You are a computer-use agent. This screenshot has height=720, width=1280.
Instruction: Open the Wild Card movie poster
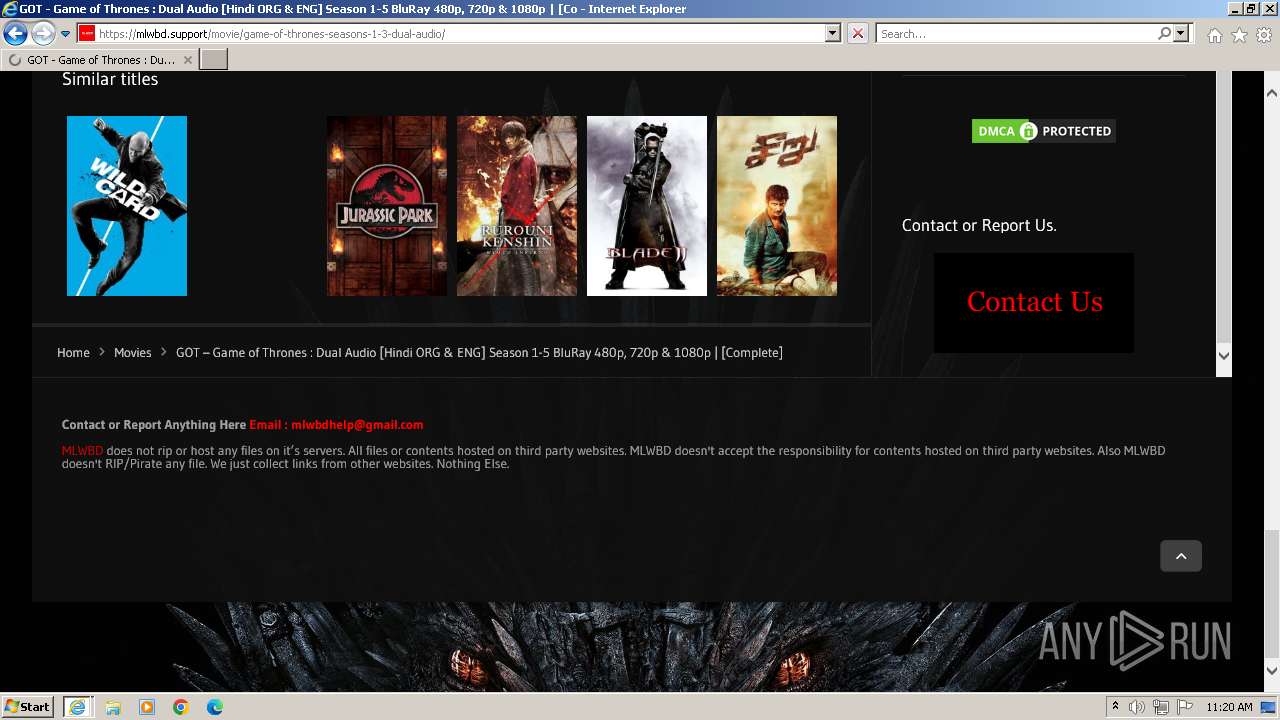point(127,206)
